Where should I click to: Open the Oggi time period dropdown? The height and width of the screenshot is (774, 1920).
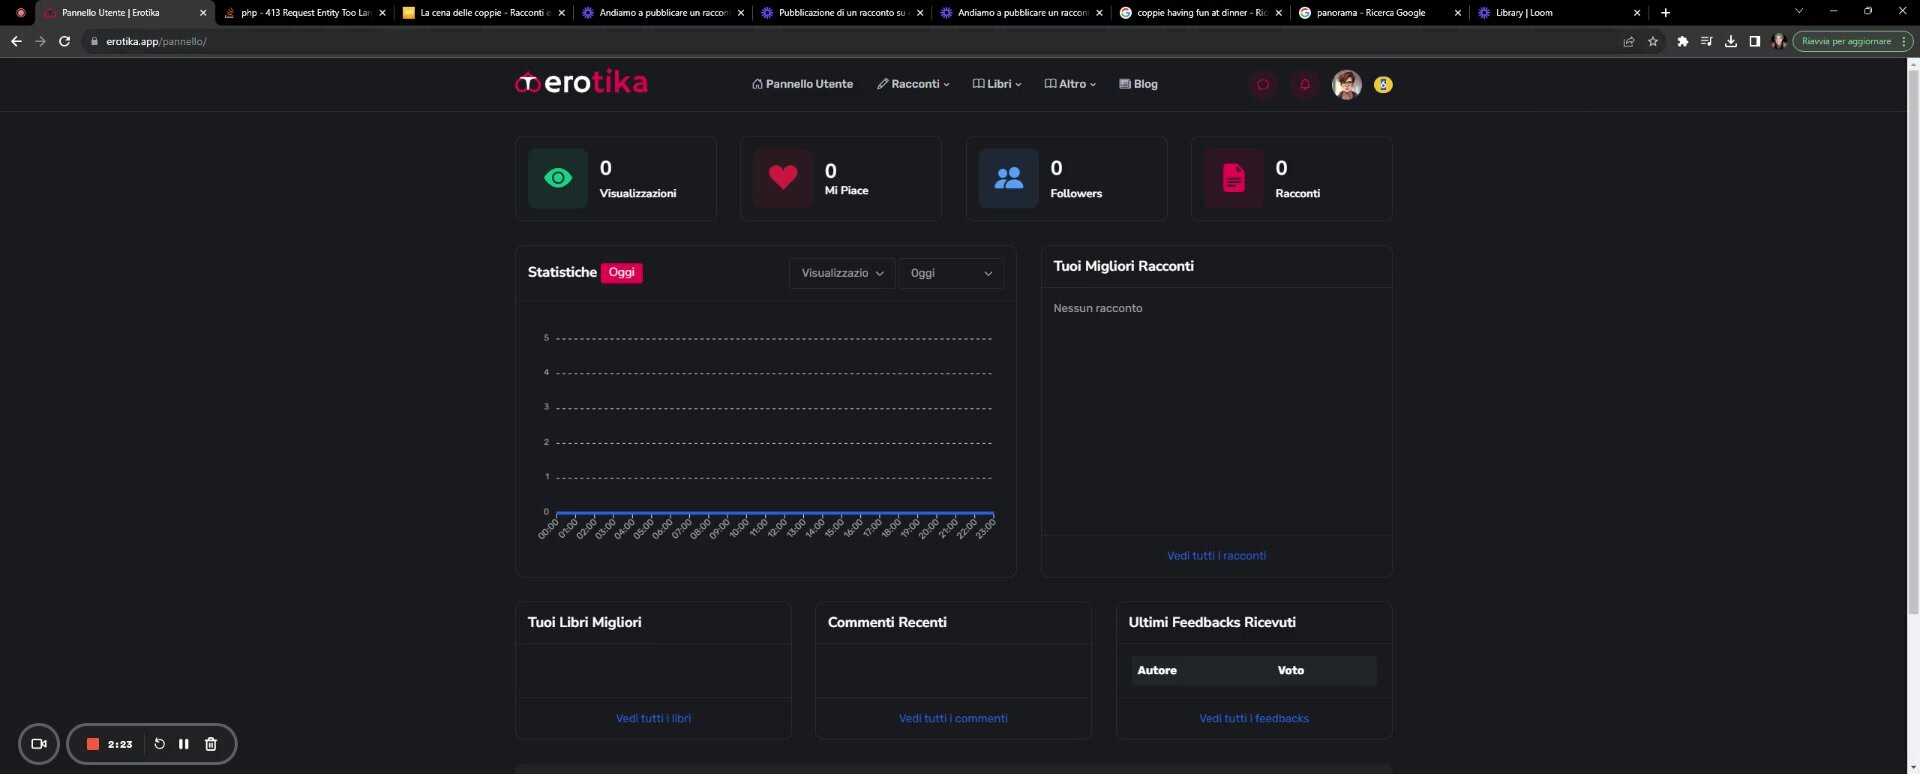(x=950, y=273)
